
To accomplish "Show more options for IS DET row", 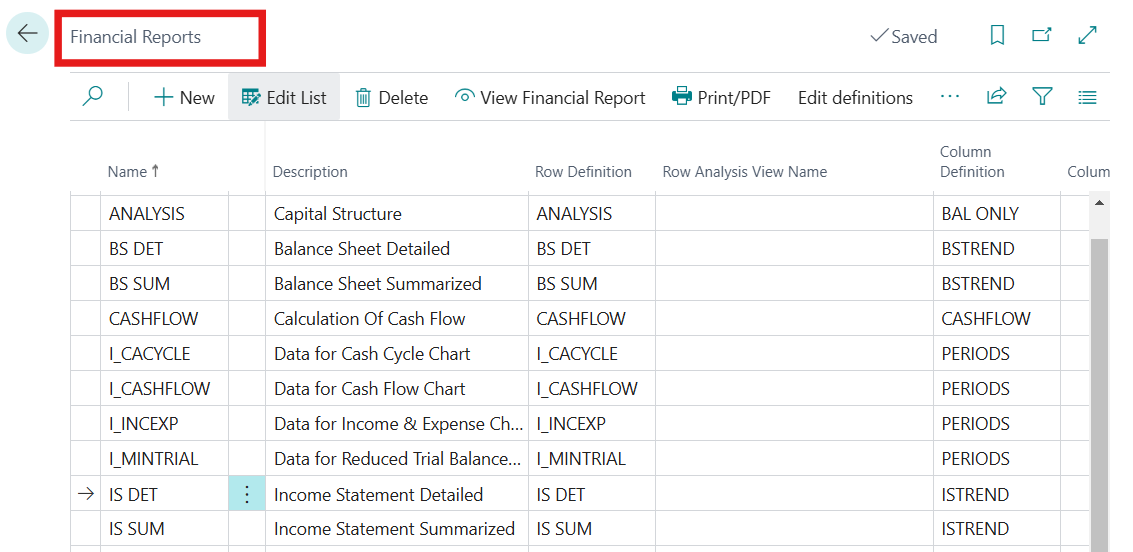I will coord(247,494).
